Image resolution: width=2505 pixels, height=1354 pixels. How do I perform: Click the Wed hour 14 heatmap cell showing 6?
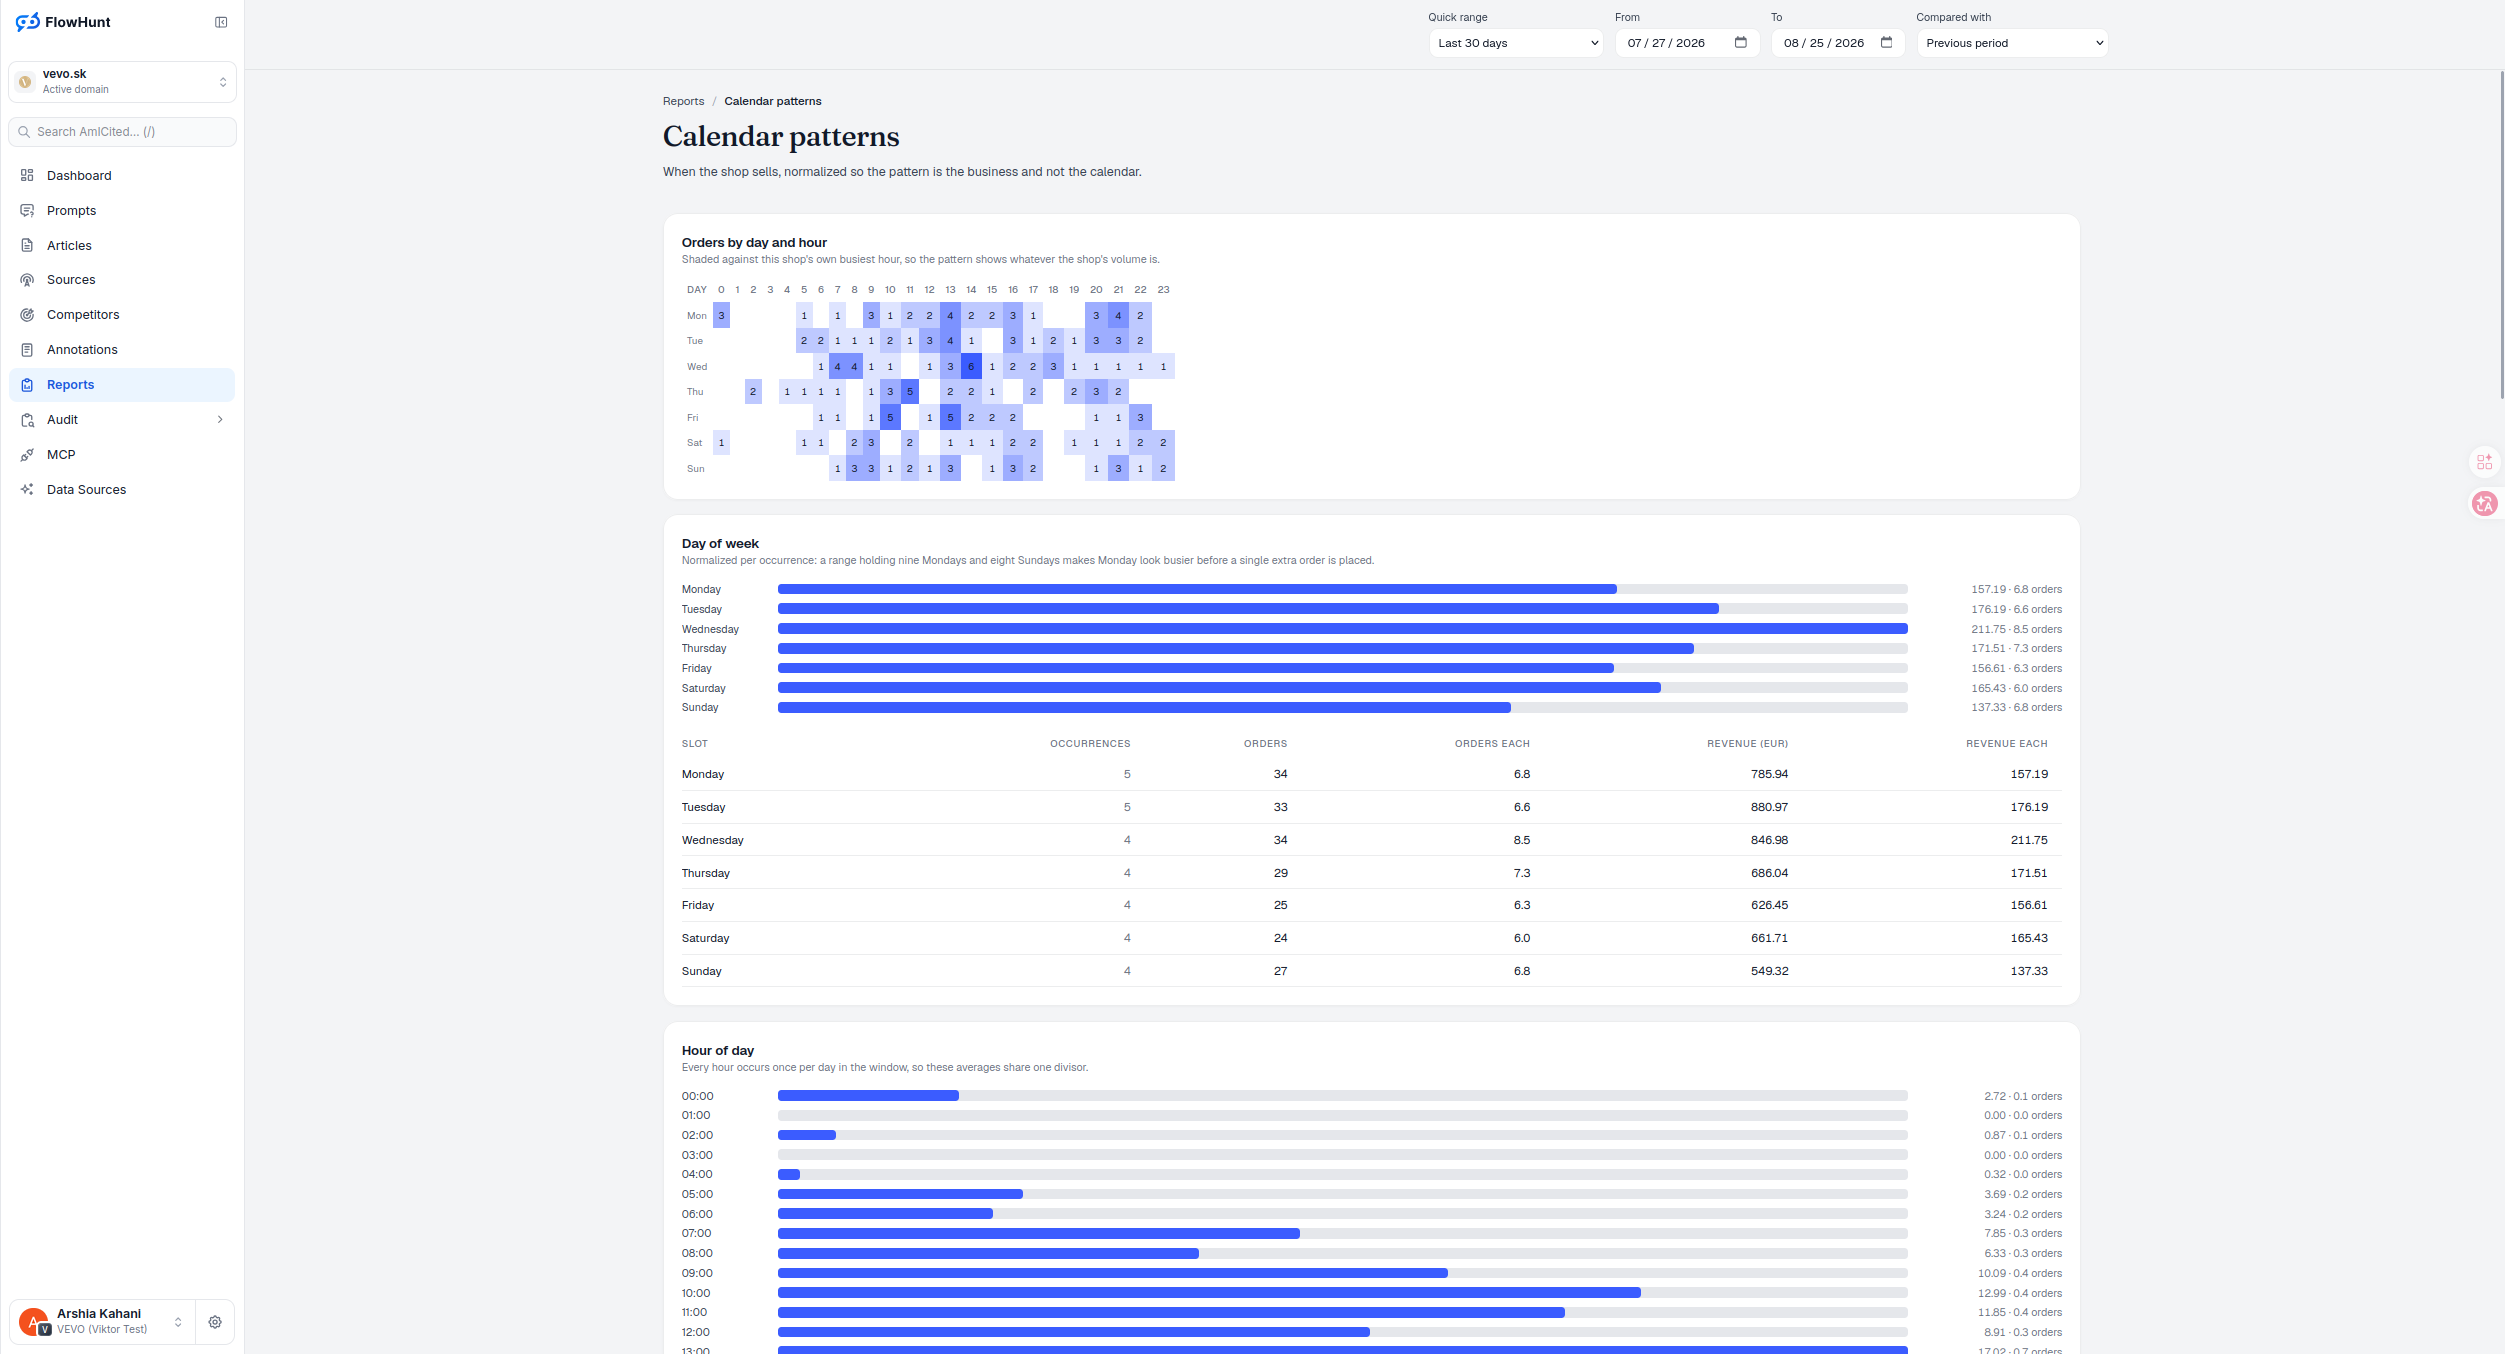[x=971, y=367]
